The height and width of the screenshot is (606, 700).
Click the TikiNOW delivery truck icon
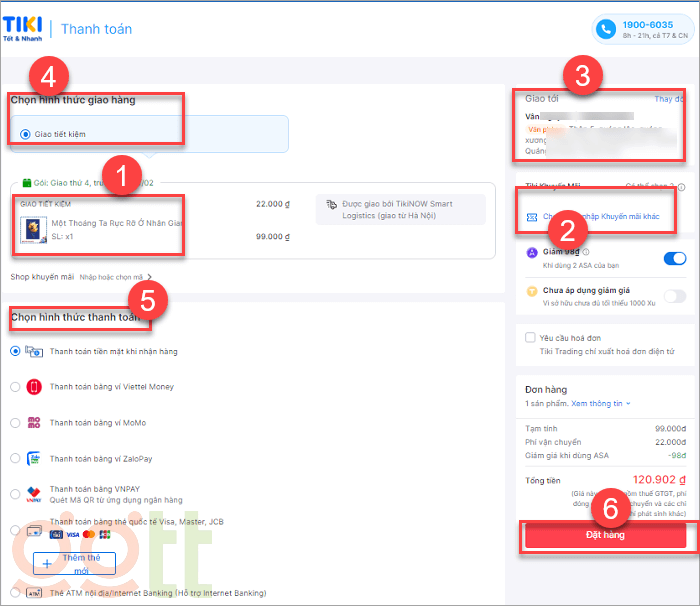[x=332, y=203]
